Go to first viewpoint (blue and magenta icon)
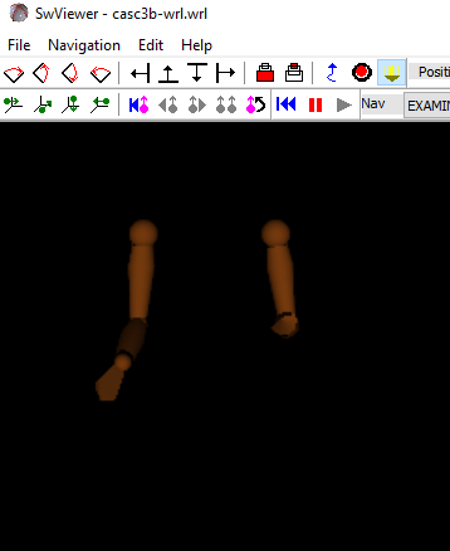The image size is (450, 551). [x=139, y=105]
